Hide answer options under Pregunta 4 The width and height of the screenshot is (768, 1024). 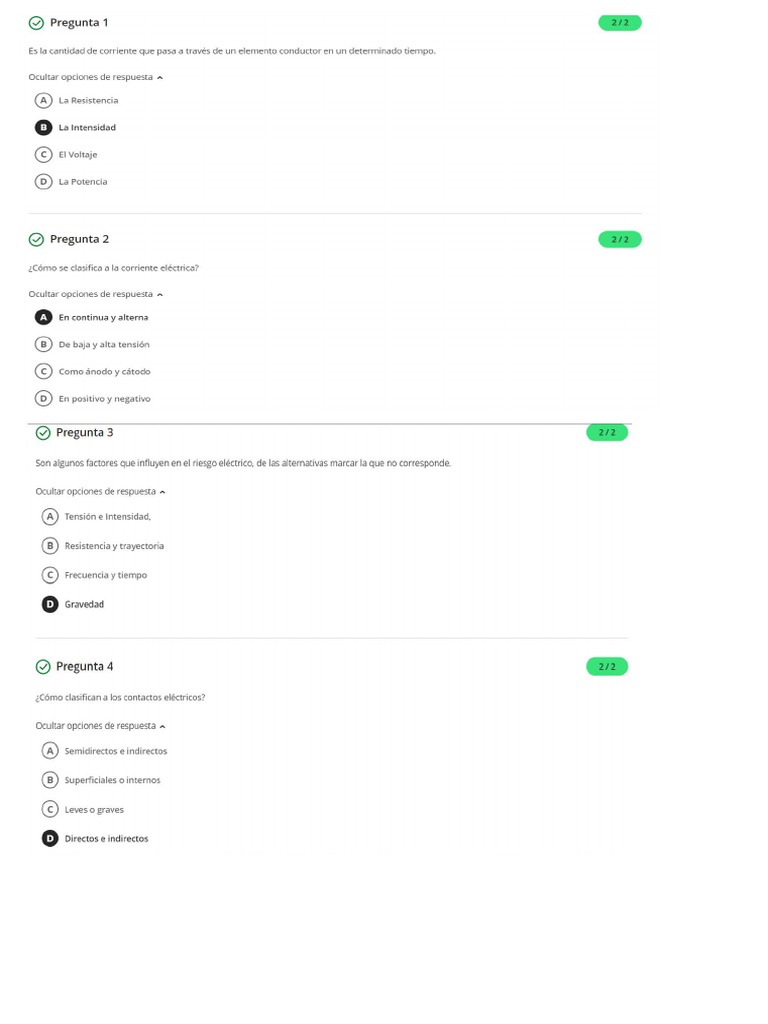[x=100, y=726]
